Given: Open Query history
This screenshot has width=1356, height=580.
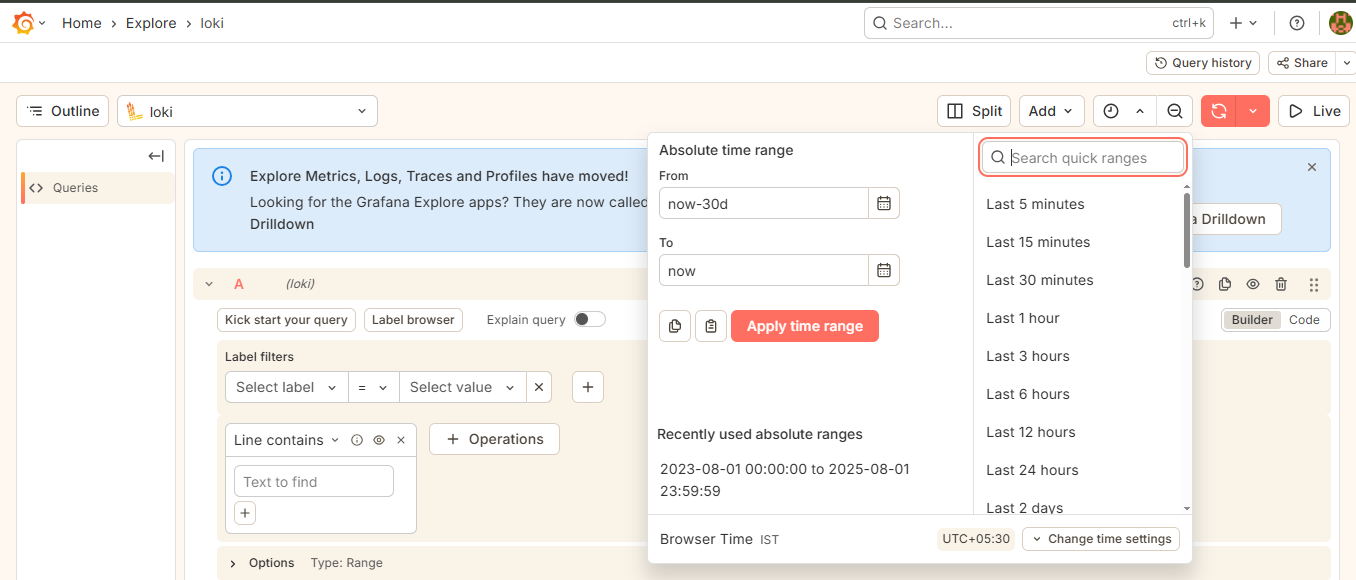Looking at the screenshot, I should pyautogui.click(x=1203, y=63).
